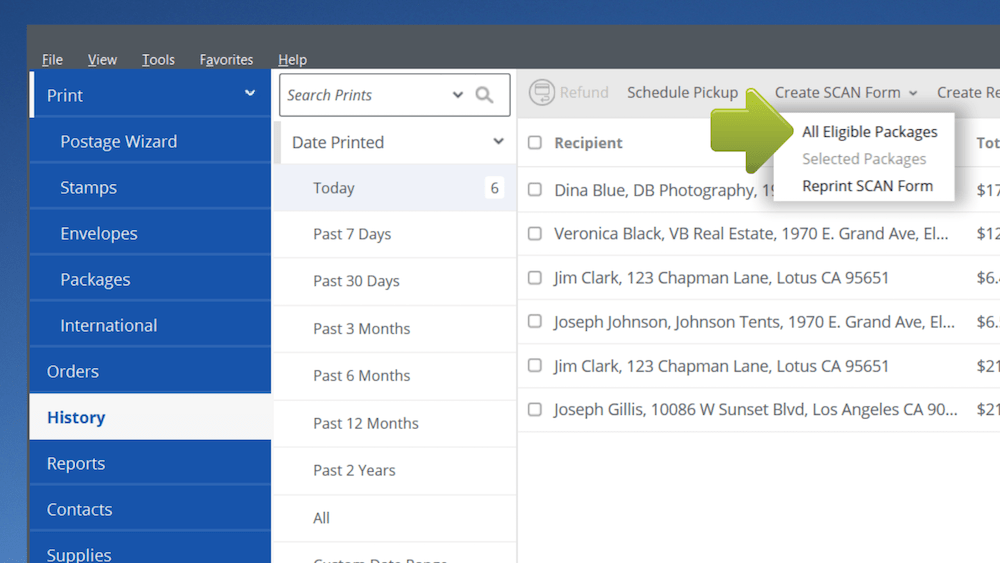Screen dimensions: 1000x563
Task: Expand the Date Printed dropdown
Action: [498, 142]
